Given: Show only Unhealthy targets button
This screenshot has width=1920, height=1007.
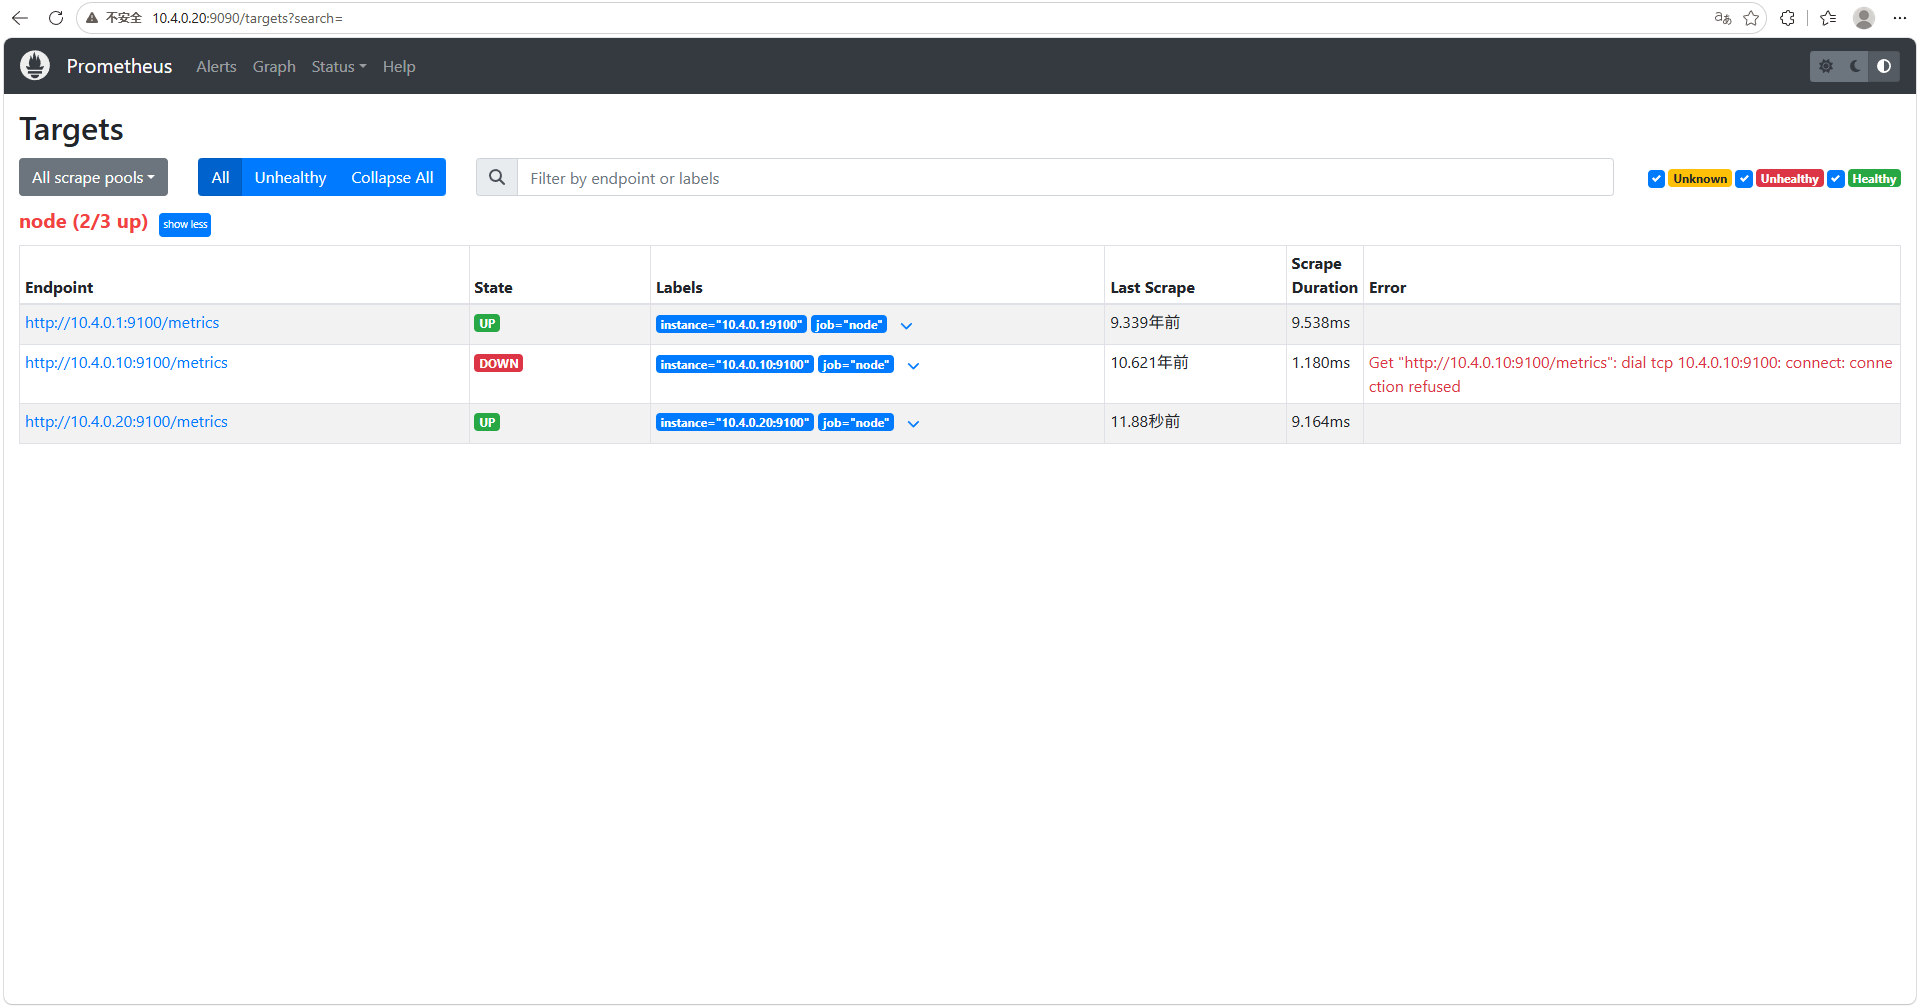Looking at the screenshot, I should pyautogui.click(x=290, y=177).
